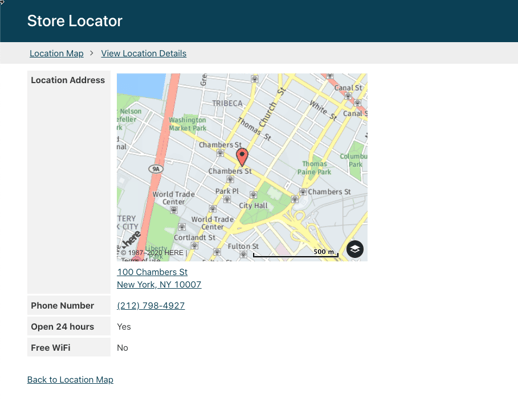Image resolution: width=518 pixels, height=402 pixels.
Task: Open View Location Details breadcrumb link
Action: click(144, 53)
